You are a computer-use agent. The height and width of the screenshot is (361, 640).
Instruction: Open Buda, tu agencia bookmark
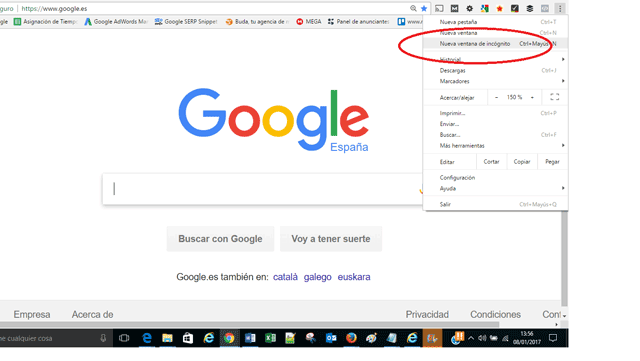pyautogui.click(x=257, y=22)
